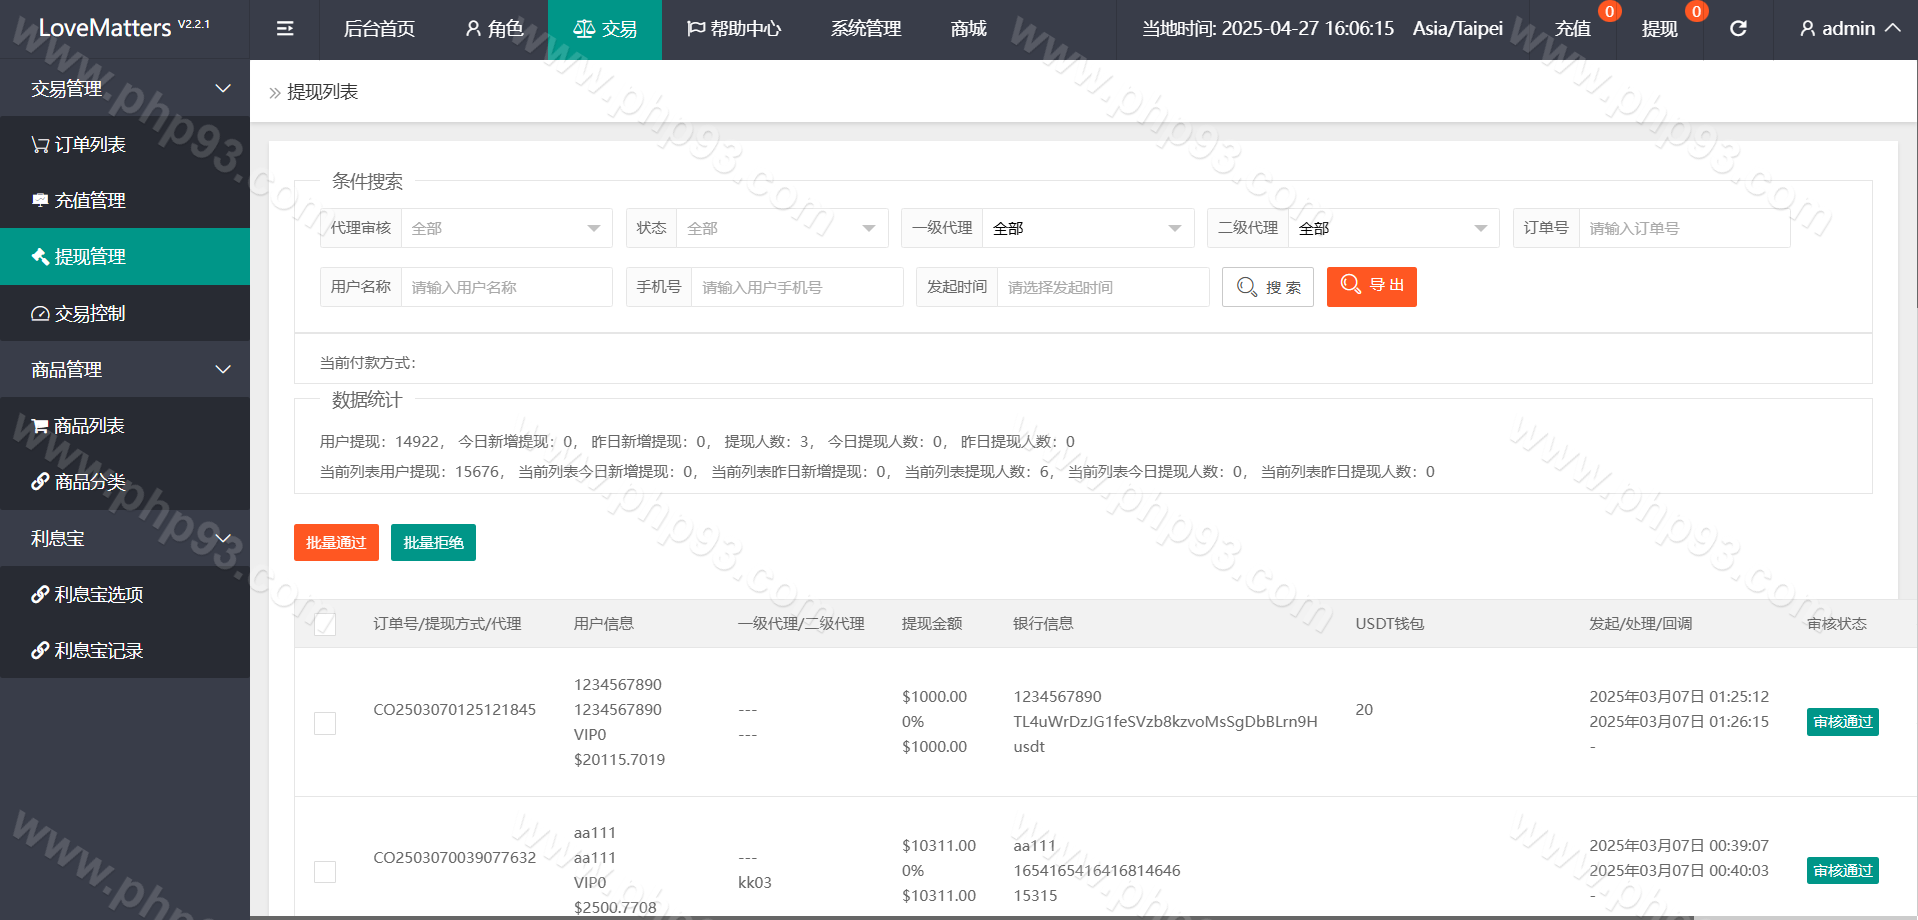
Task: Open the 提现 notification item in header
Action: point(1660,29)
